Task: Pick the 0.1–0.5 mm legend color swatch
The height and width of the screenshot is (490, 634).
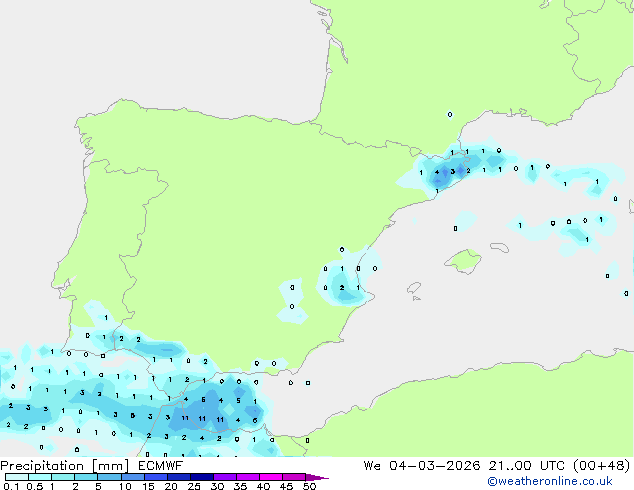Action: click(x=17, y=477)
